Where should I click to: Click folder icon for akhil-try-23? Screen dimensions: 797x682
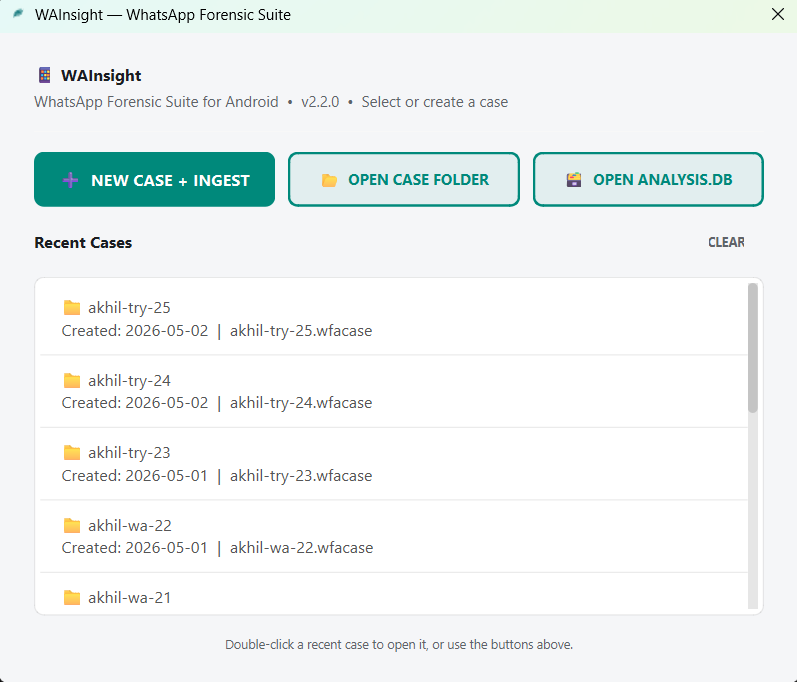coord(72,452)
